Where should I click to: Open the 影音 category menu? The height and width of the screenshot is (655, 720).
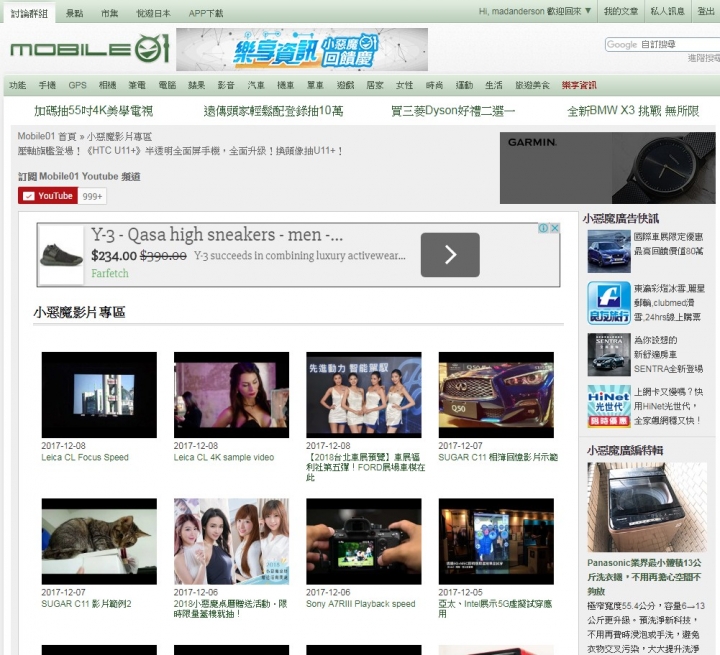[x=226, y=85]
